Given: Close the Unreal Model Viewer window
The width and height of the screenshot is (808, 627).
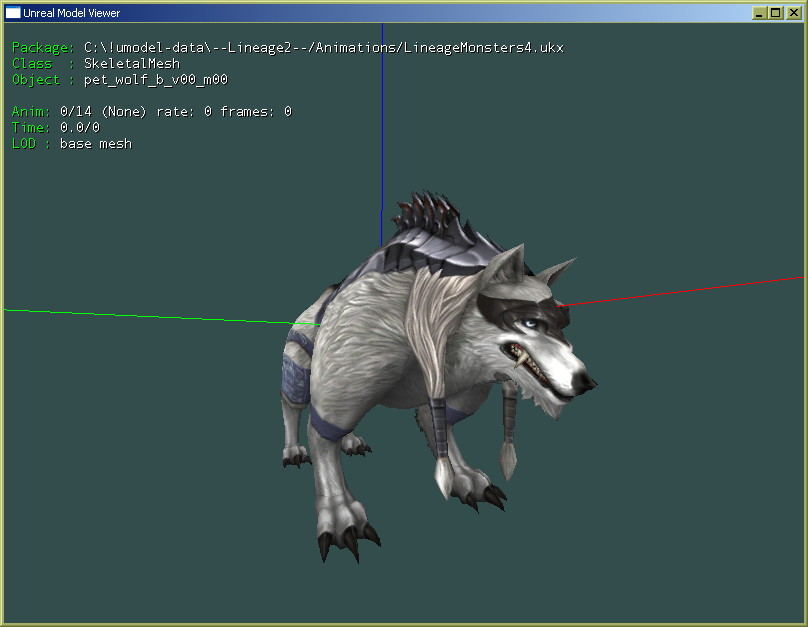Looking at the screenshot, I should pyautogui.click(x=794, y=13).
